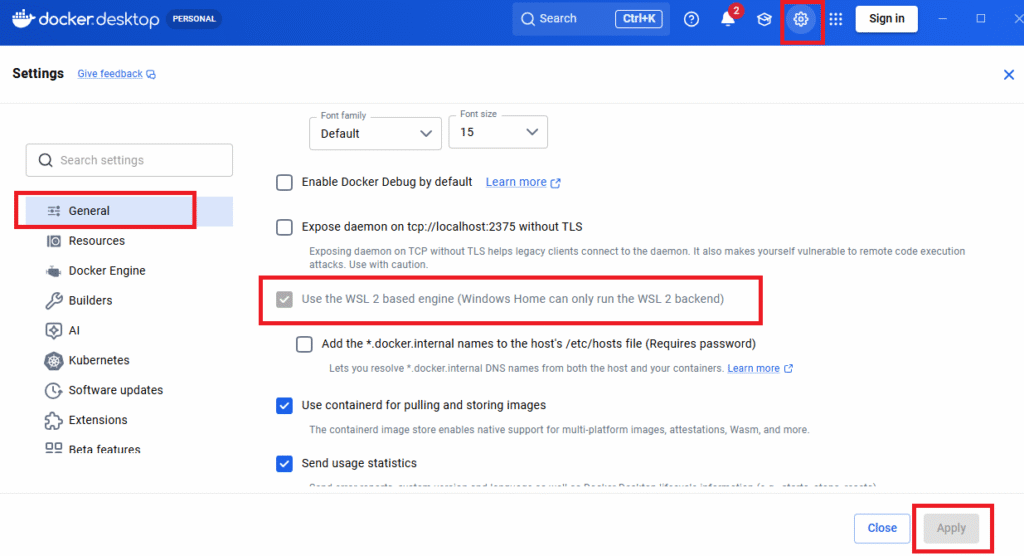Click the magnifier icon in header search
This screenshot has width=1024, height=556.
(528, 19)
